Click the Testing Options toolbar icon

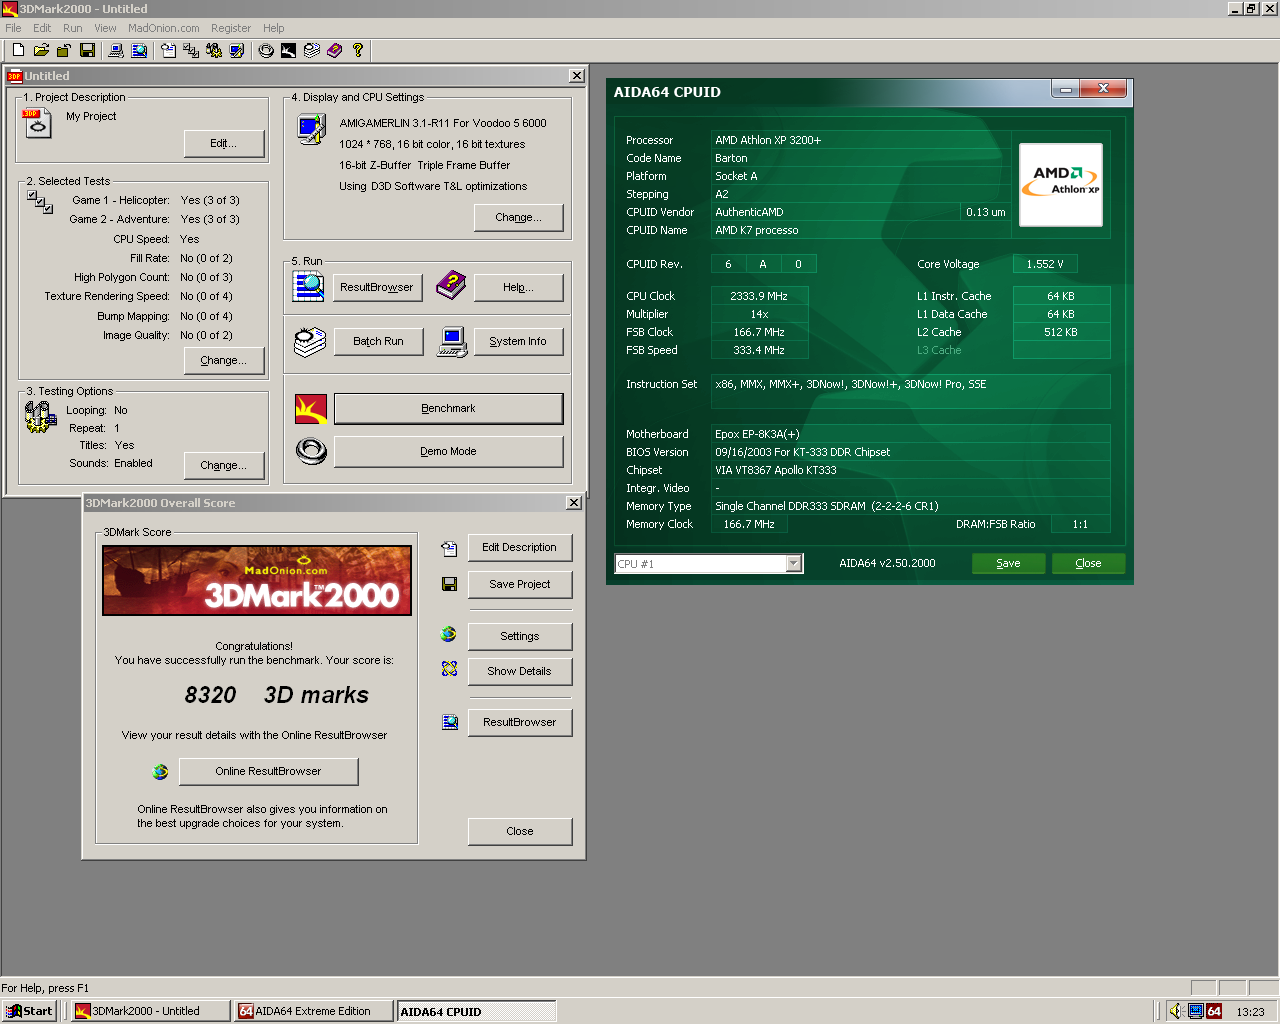(214, 50)
